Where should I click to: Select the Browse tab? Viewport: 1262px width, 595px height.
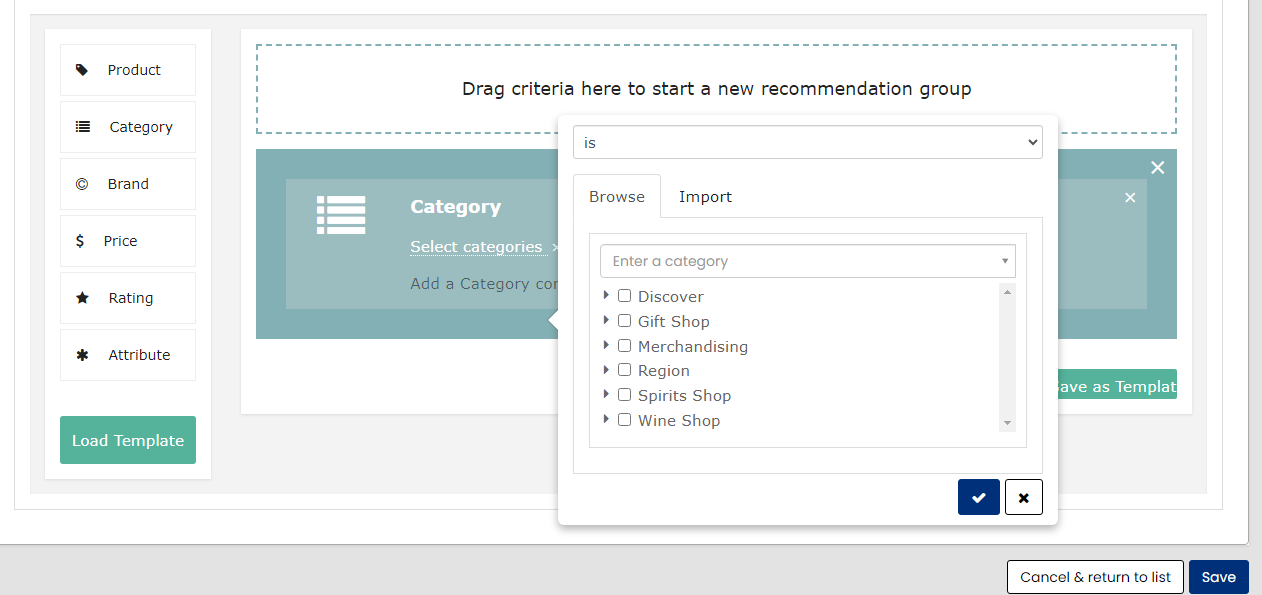point(616,197)
